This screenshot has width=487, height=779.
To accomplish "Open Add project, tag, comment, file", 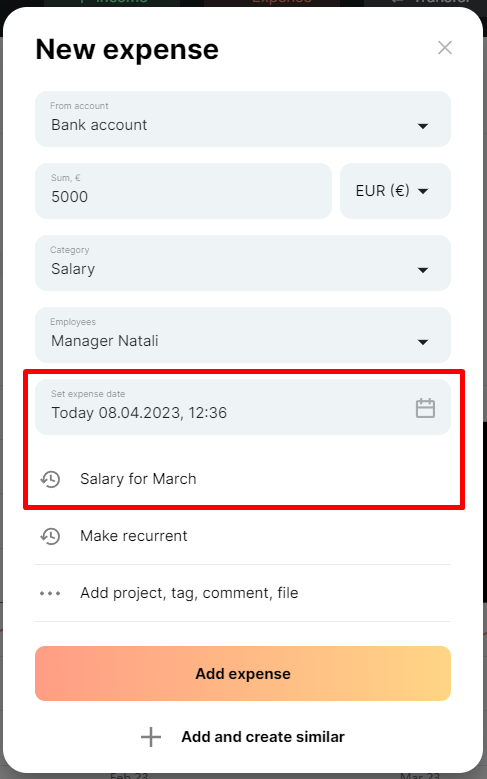I will click(189, 593).
